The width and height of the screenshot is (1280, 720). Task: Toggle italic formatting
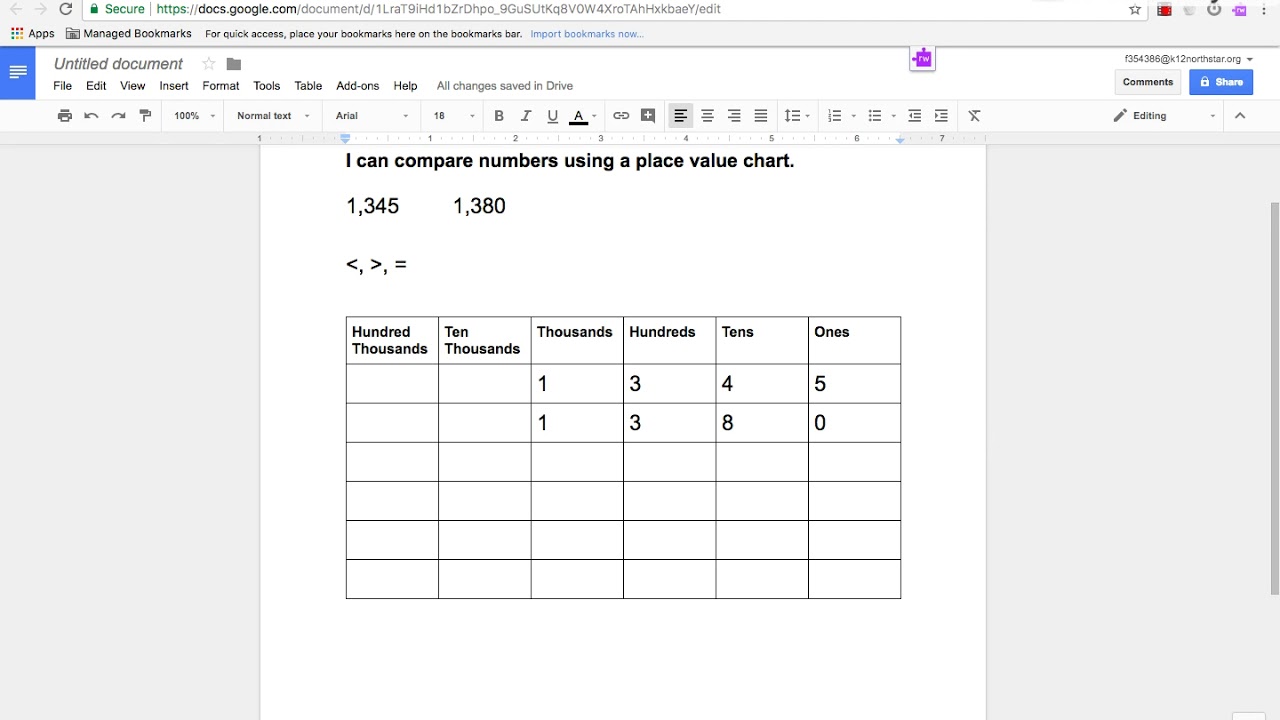click(526, 116)
